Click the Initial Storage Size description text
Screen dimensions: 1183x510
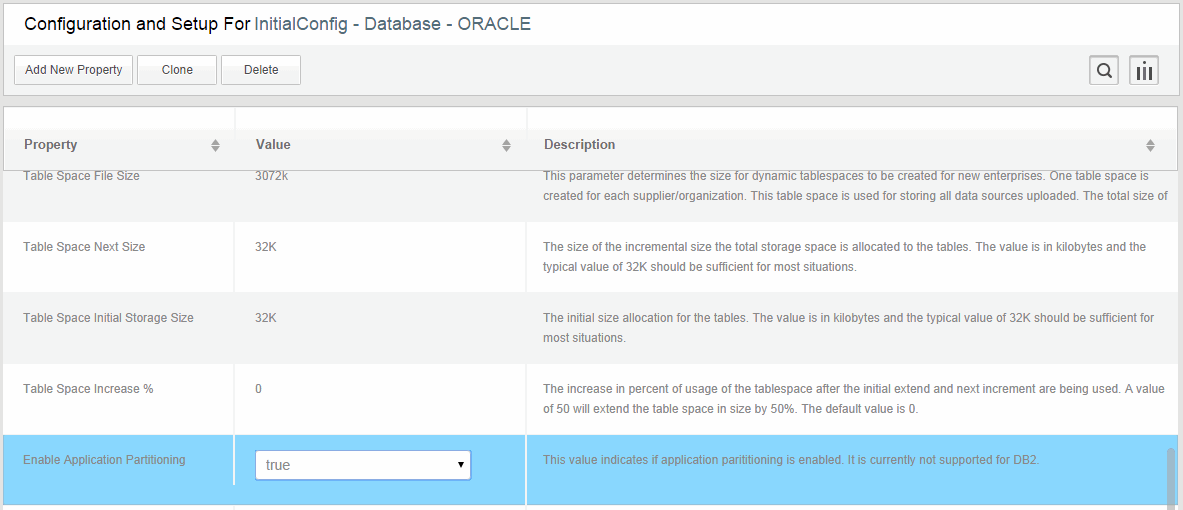pos(849,327)
